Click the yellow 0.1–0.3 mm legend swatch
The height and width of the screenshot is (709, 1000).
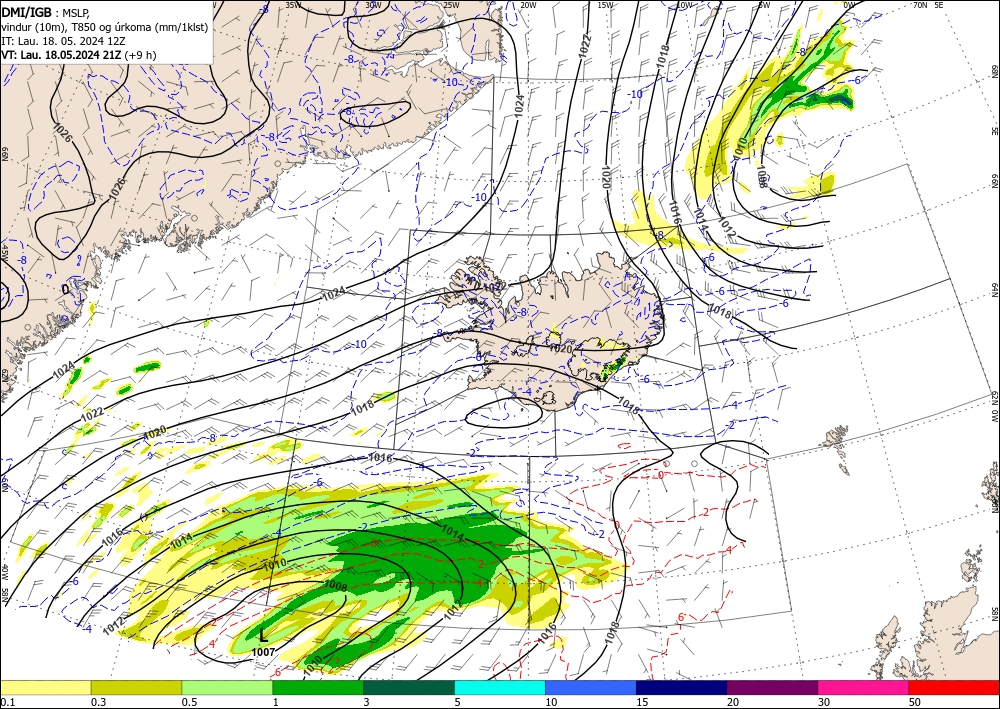(45, 688)
